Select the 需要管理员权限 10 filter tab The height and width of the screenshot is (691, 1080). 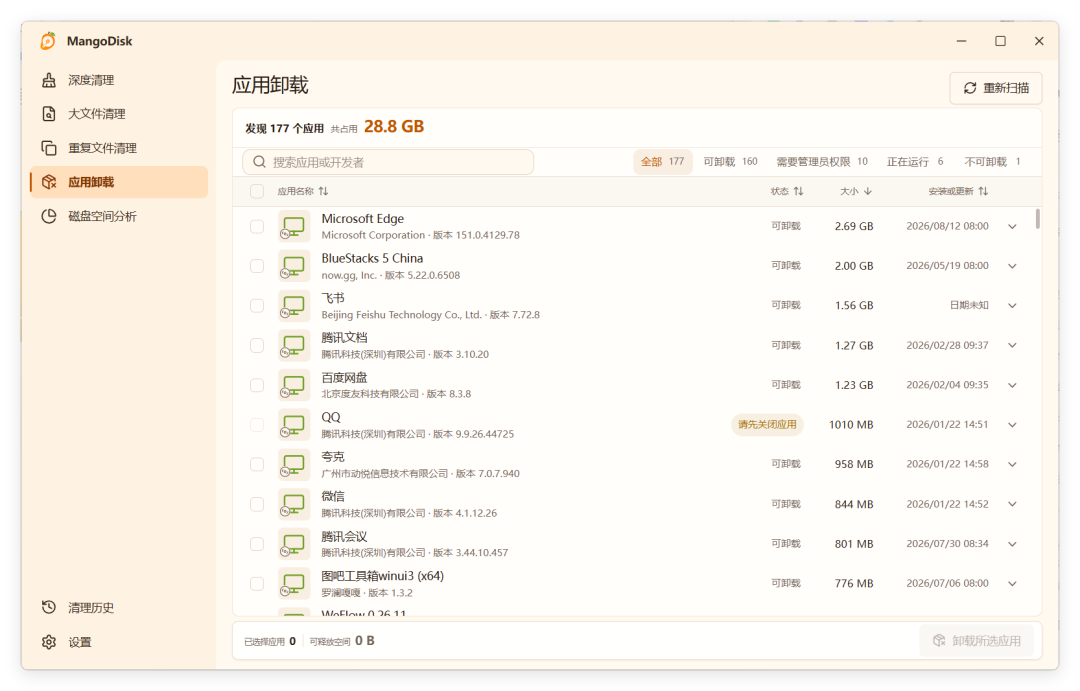[822, 162]
